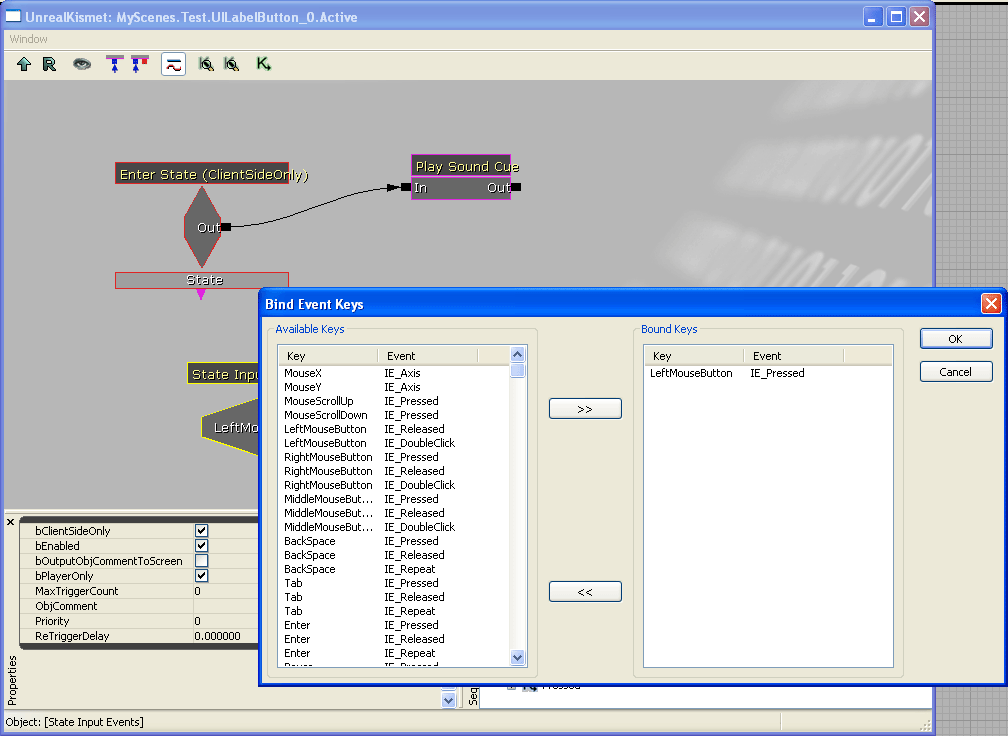
Task: Select the highlighted curved connections toolbar icon
Action: point(174,64)
